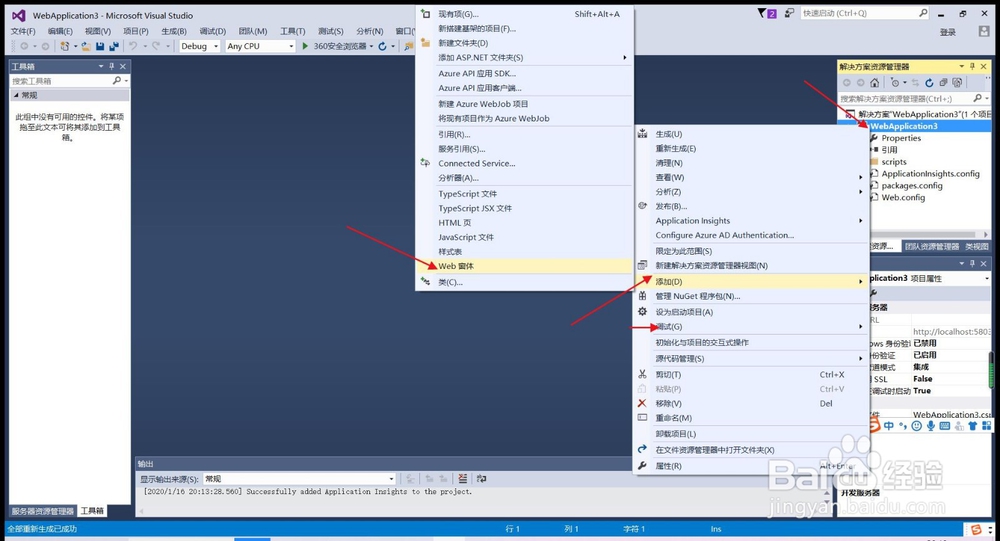Click the Save All icon

pyautogui.click(x=114, y=46)
